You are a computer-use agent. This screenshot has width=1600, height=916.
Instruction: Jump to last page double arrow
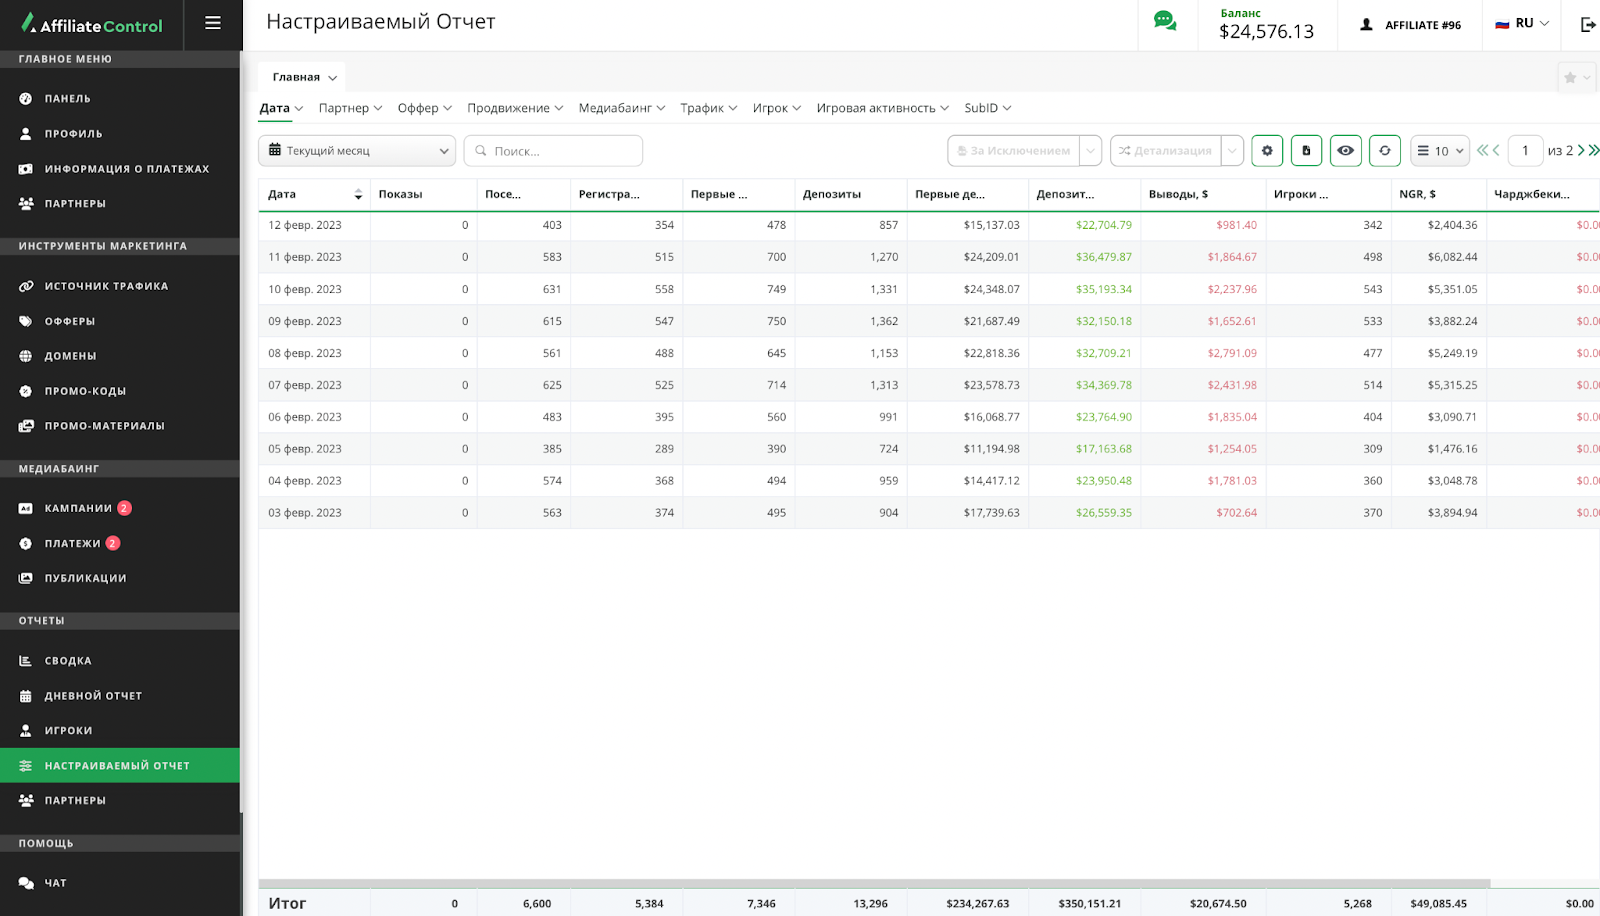1594,151
